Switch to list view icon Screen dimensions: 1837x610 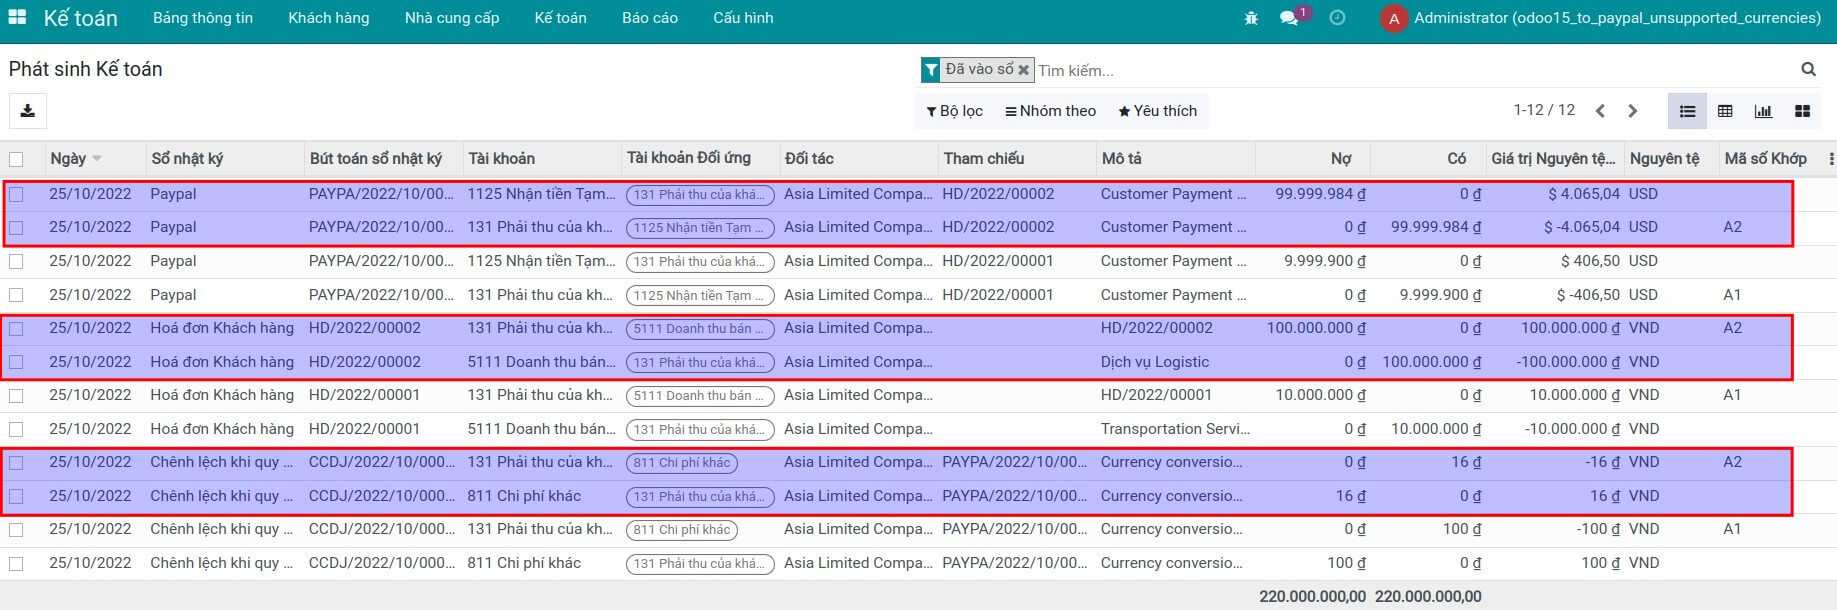pos(1687,111)
